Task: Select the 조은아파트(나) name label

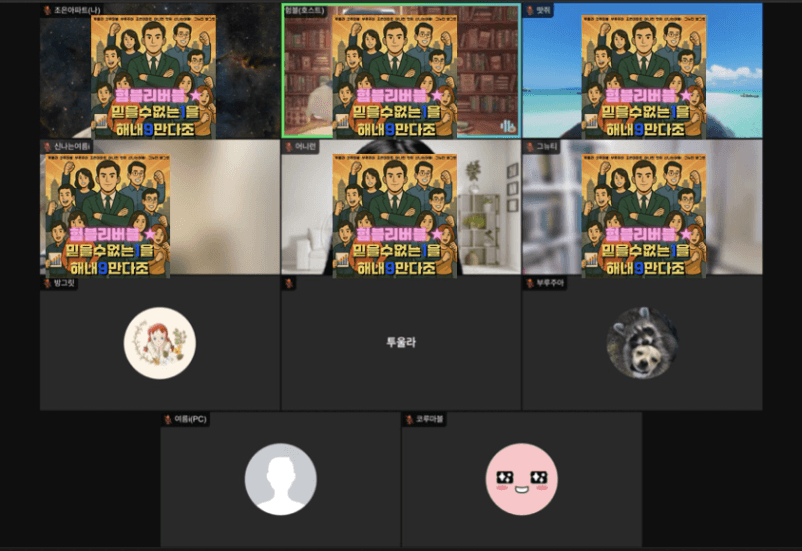Action: point(77,10)
